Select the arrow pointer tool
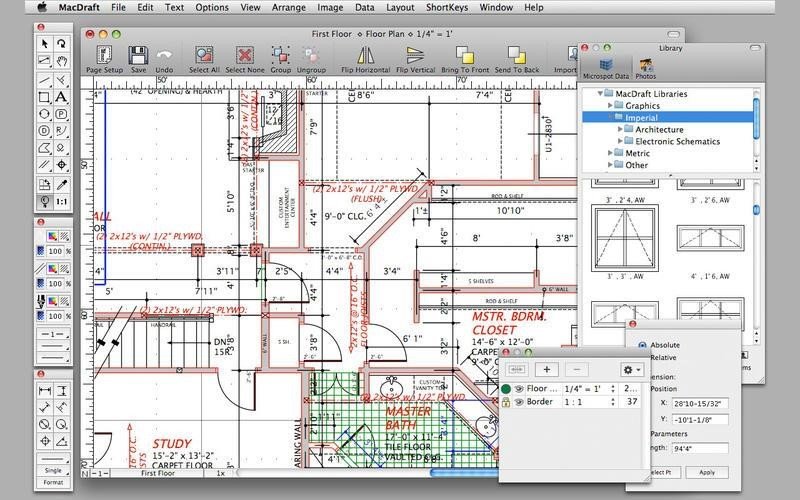Viewport: 800px width, 500px height. pyautogui.click(x=45, y=44)
